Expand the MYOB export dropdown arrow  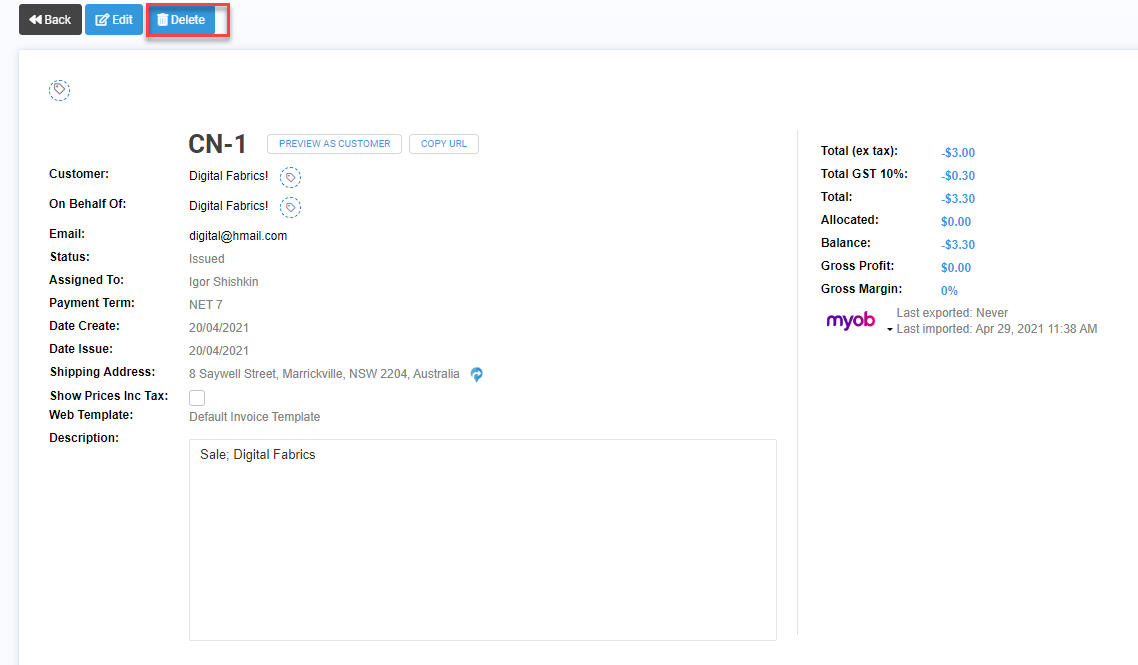[x=890, y=330]
